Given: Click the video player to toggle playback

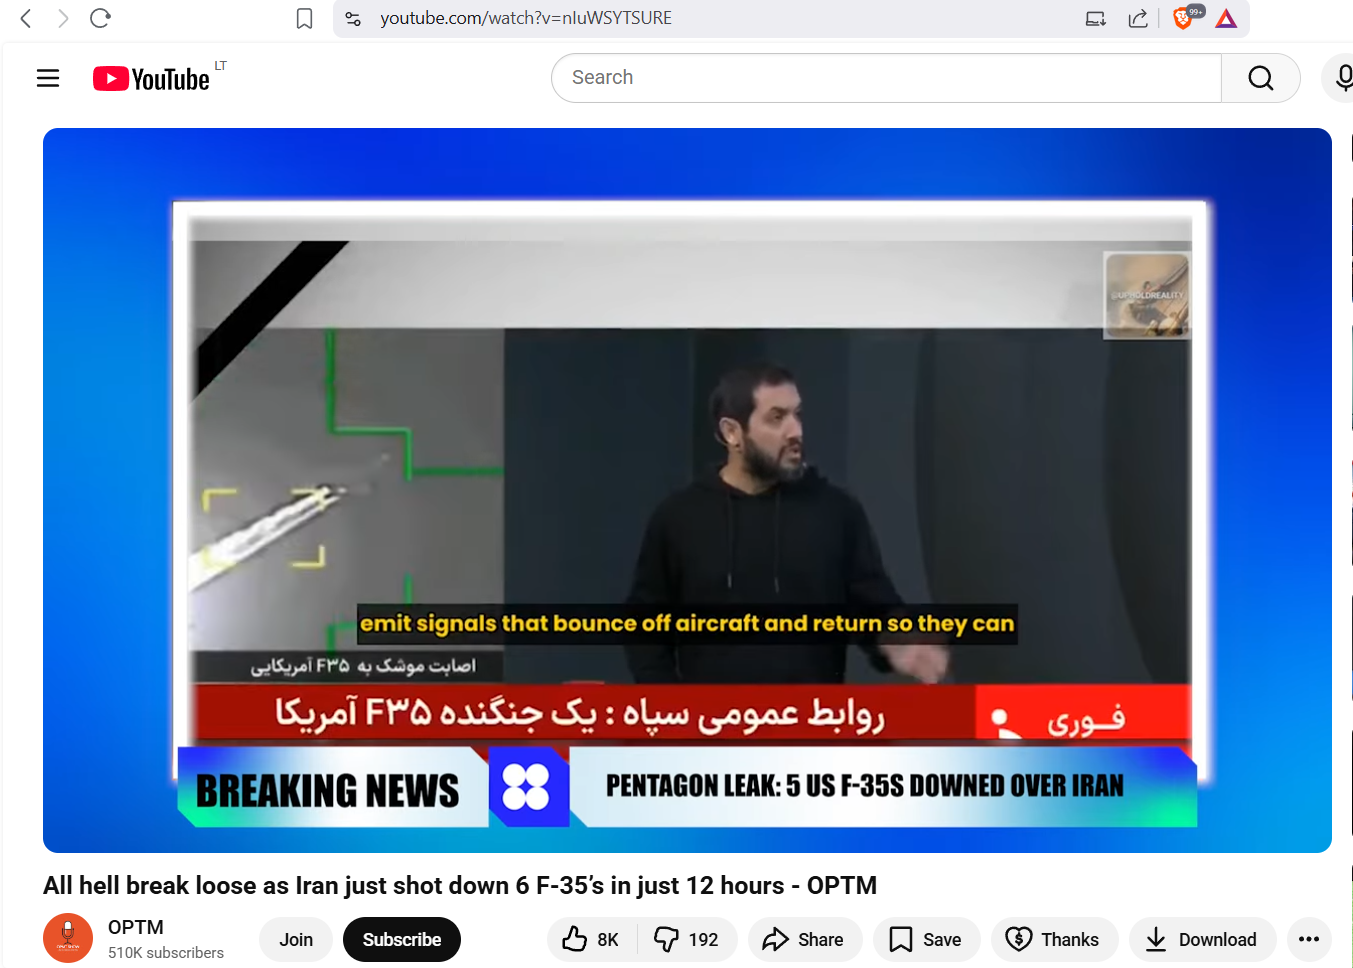Looking at the screenshot, I should point(687,490).
